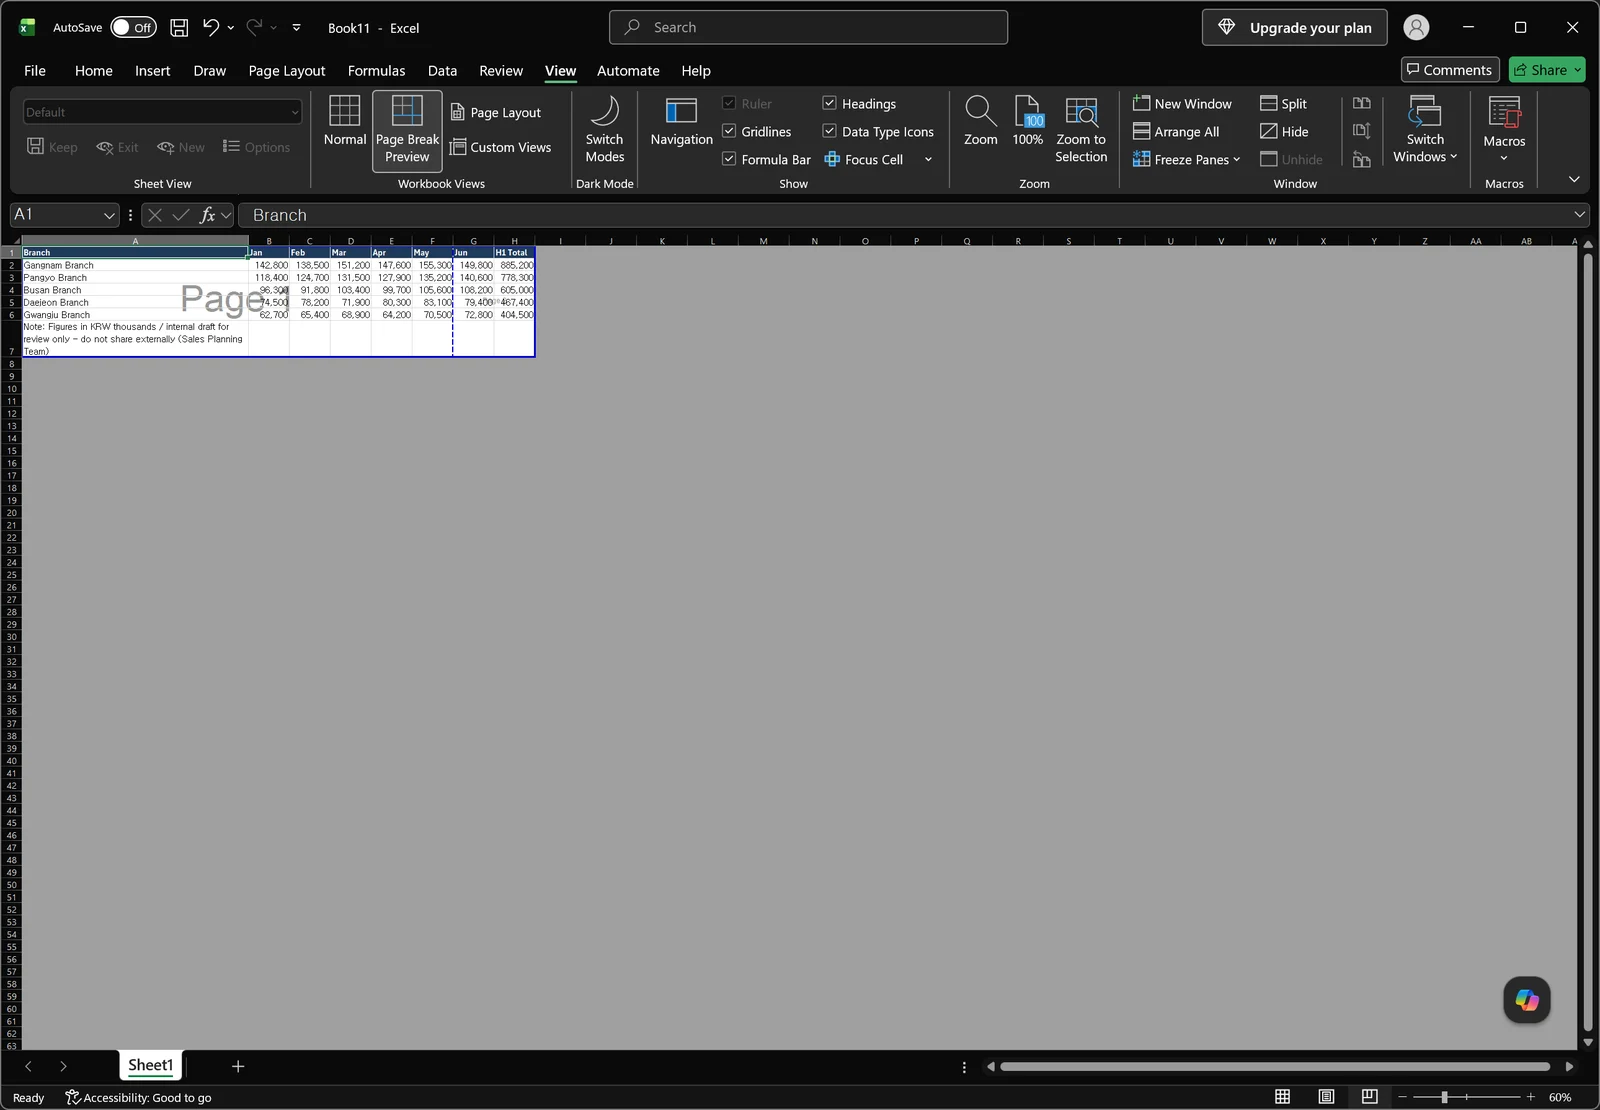Expand the Focus Cell options arrow

click(928, 160)
